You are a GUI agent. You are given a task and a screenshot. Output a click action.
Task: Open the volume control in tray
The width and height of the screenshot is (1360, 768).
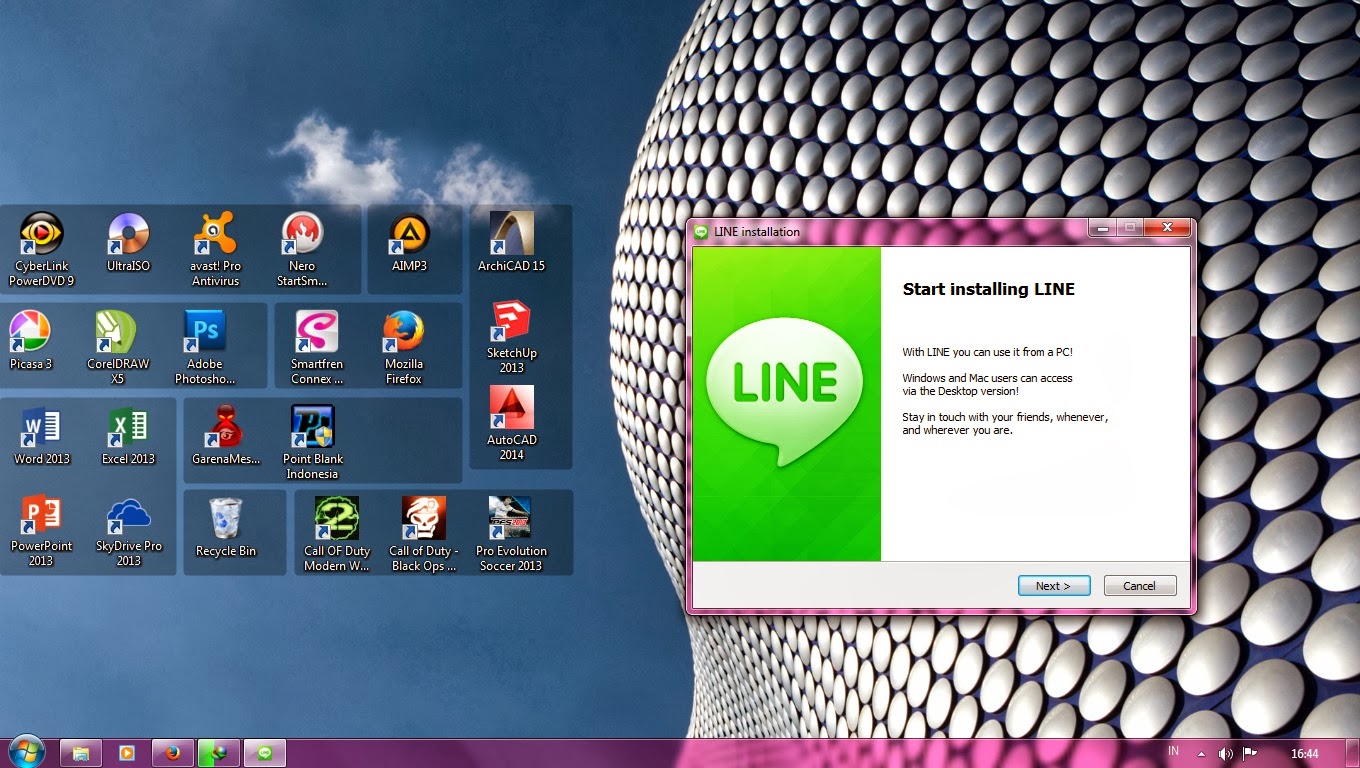coord(1225,754)
